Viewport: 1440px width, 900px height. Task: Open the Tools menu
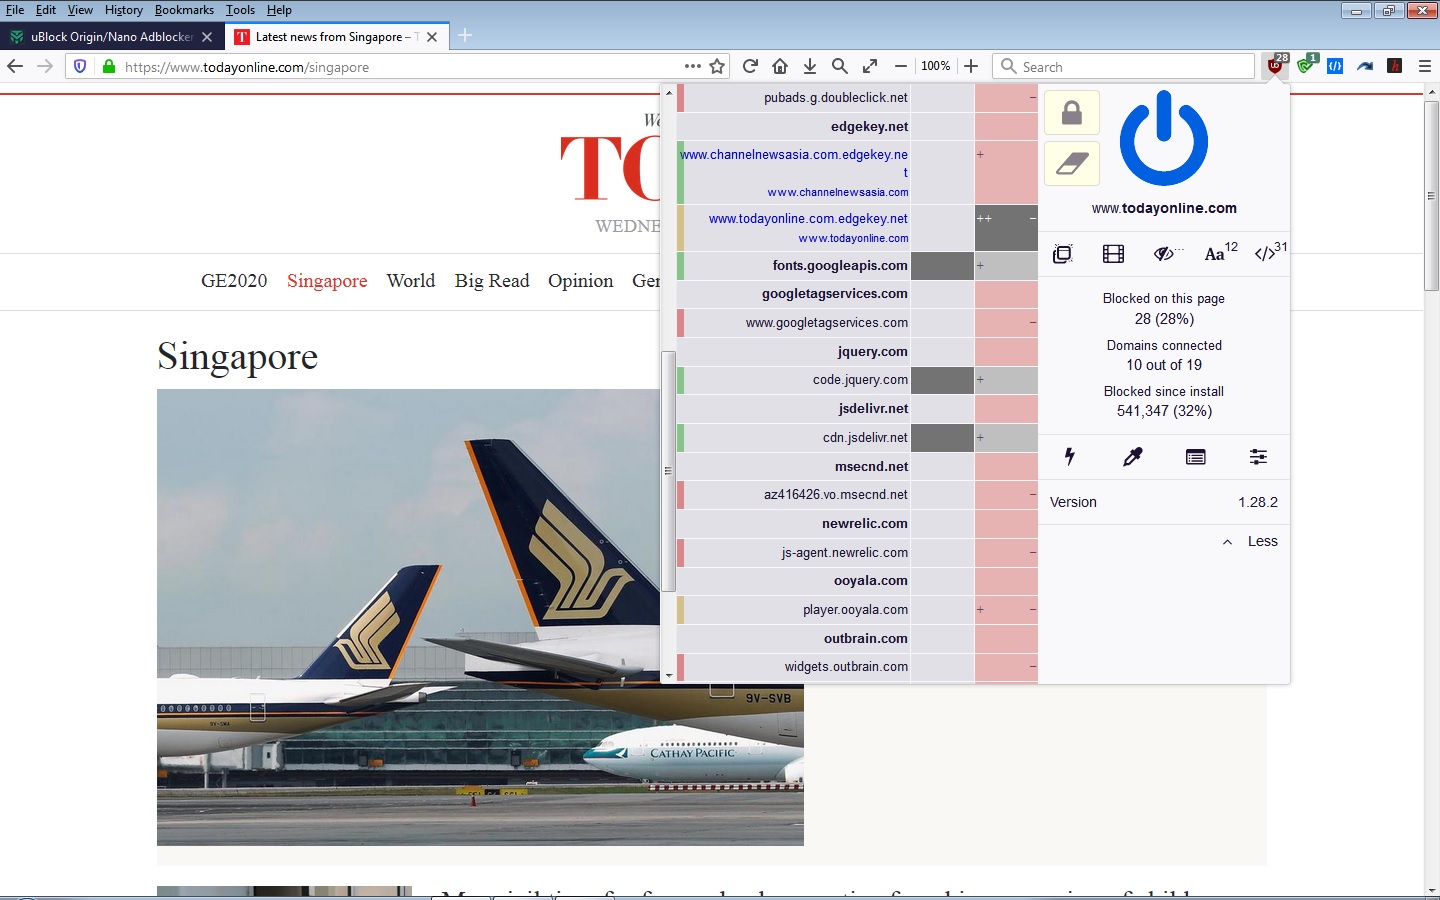tap(240, 10)
